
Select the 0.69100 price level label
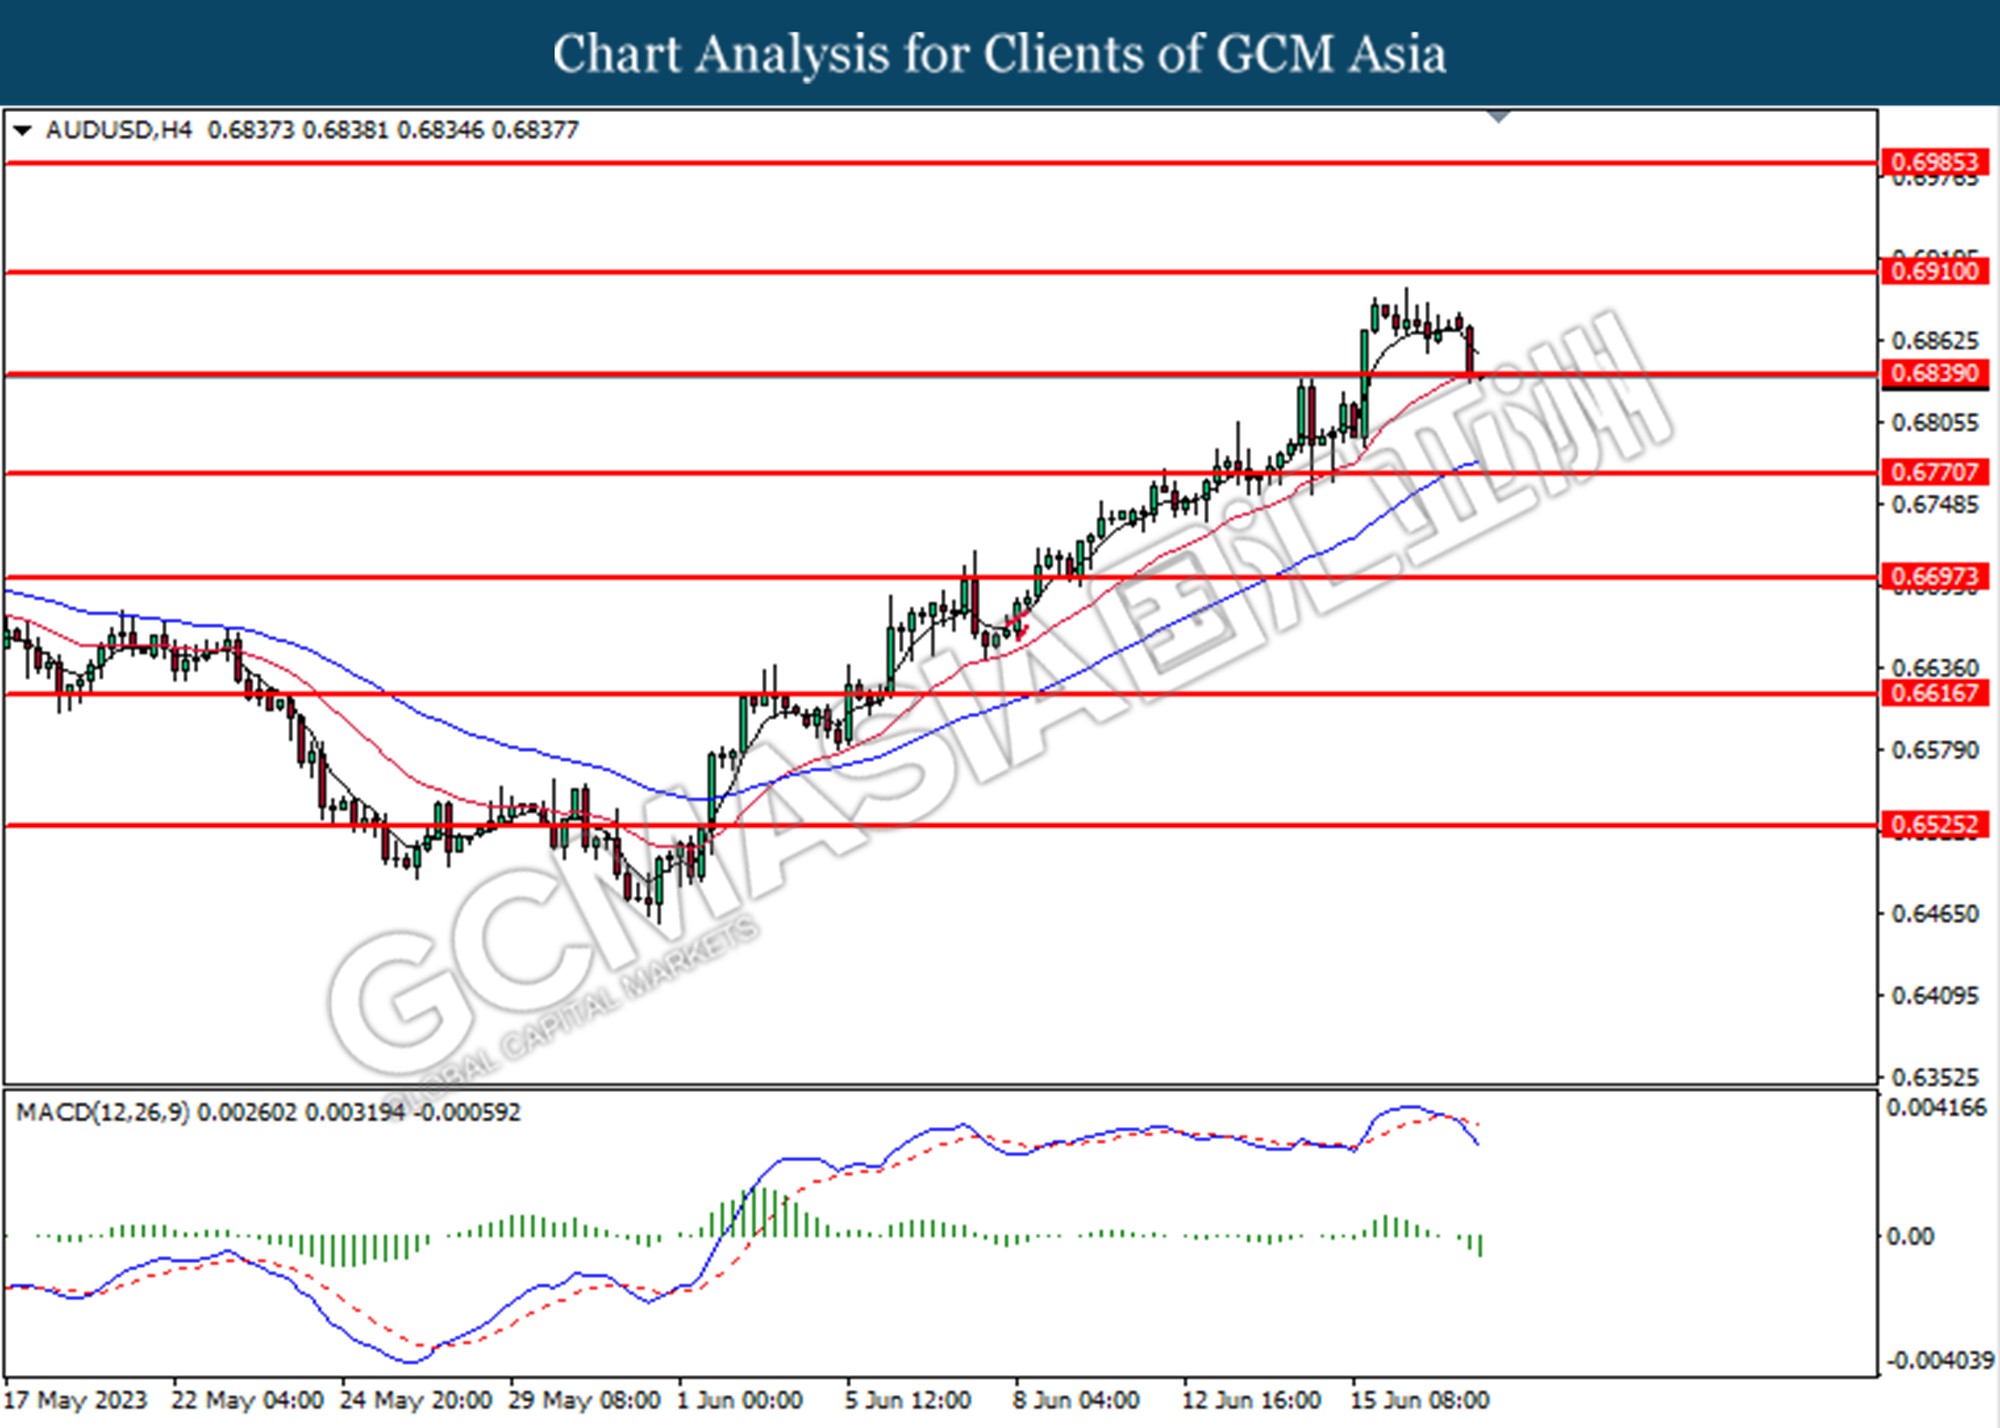[x=1934, y=271]
